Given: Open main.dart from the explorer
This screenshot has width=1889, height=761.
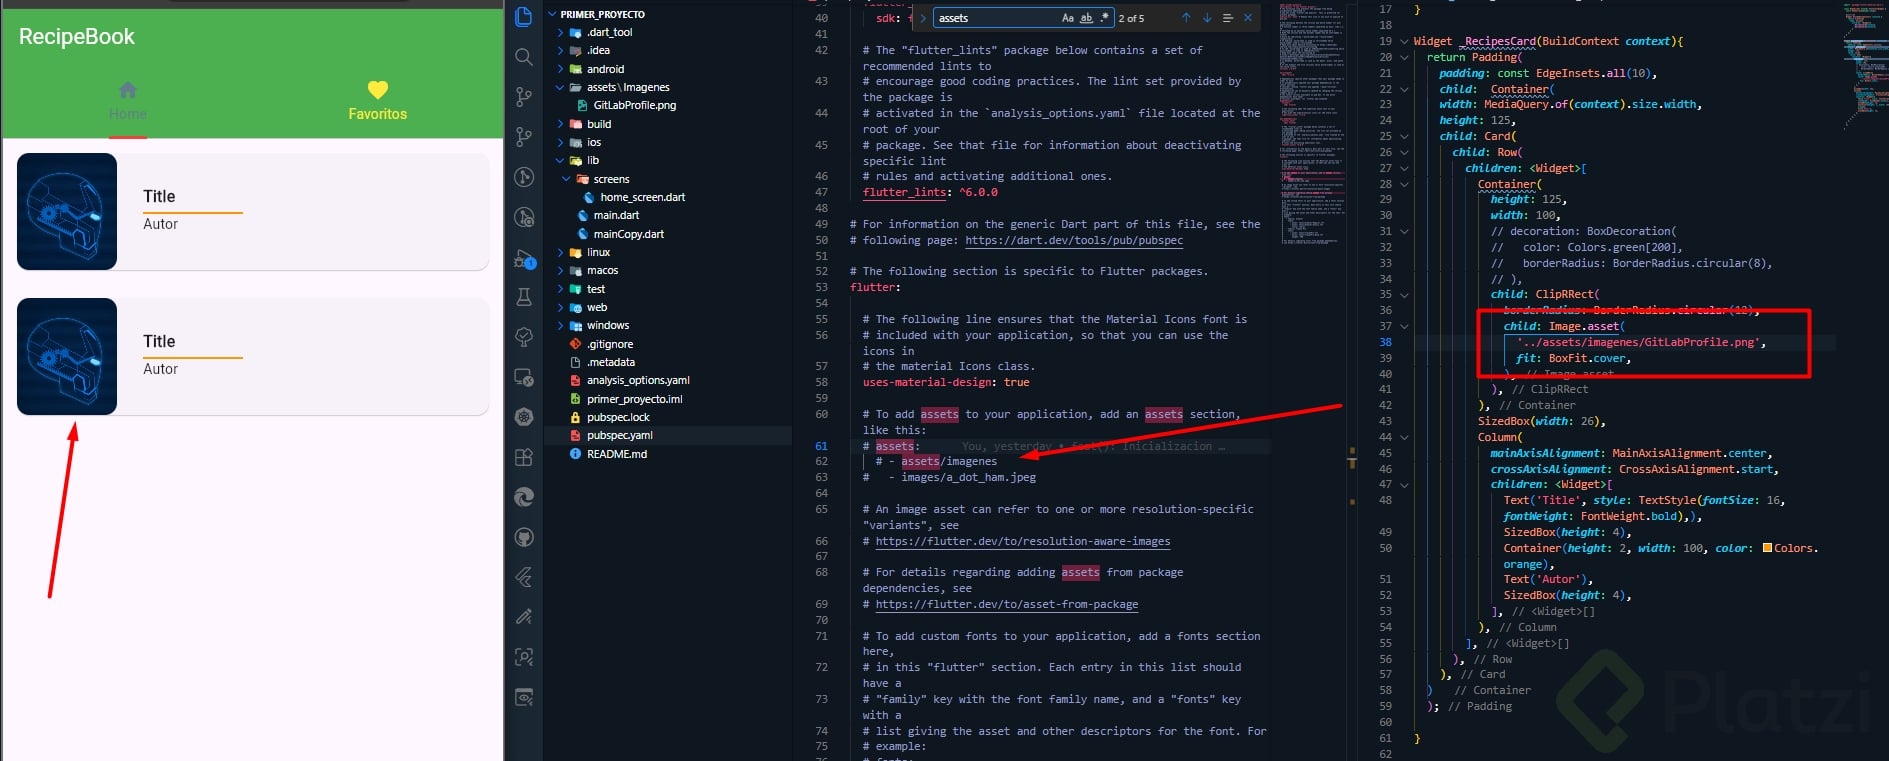Looking at the screenshot, I should [x=616, y=215].
